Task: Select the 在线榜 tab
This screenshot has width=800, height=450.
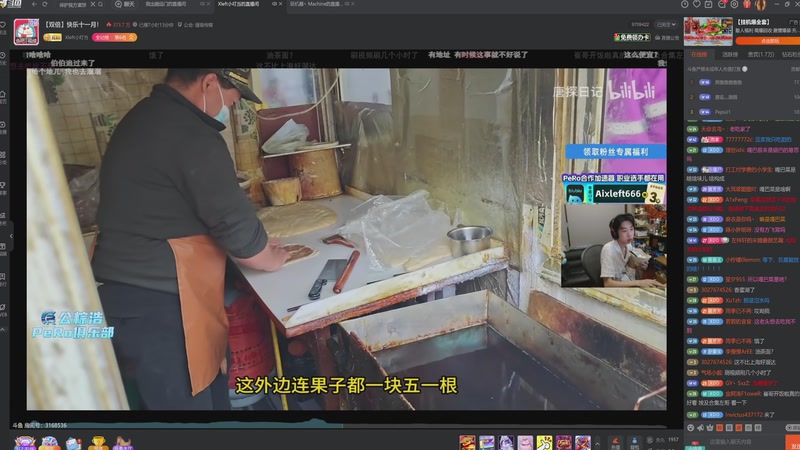Action: [x=699, y=54]
